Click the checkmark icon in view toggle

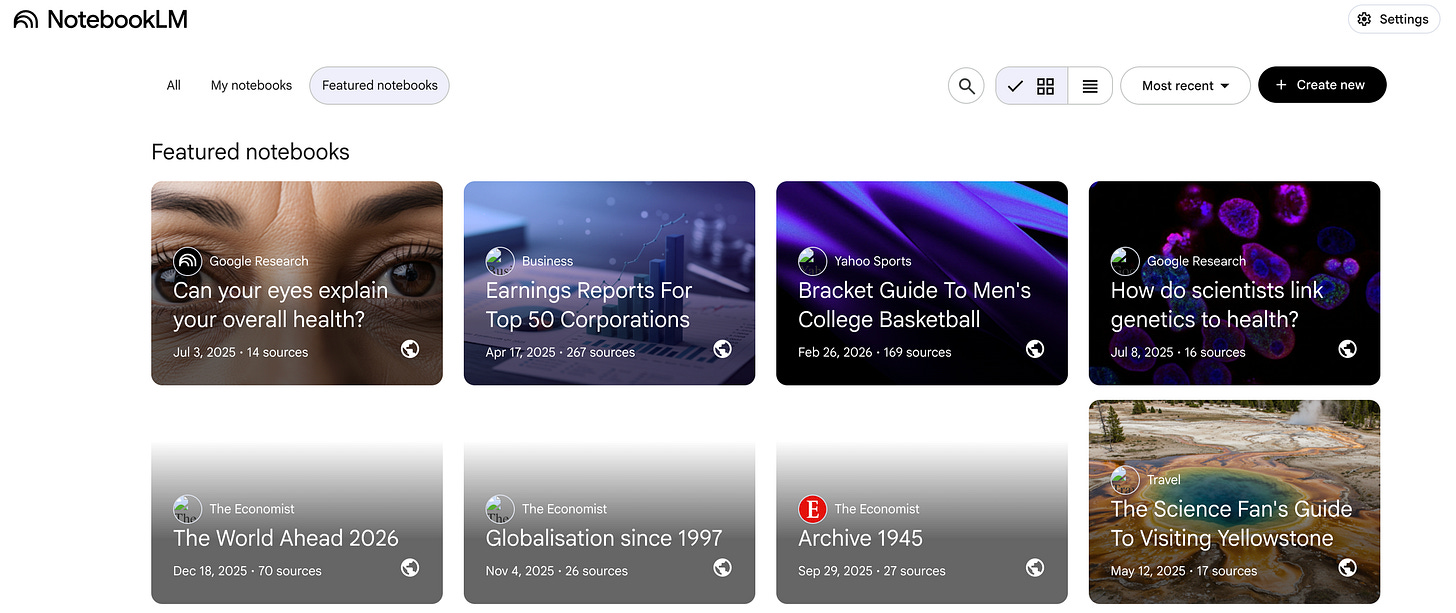(1015, 86)
